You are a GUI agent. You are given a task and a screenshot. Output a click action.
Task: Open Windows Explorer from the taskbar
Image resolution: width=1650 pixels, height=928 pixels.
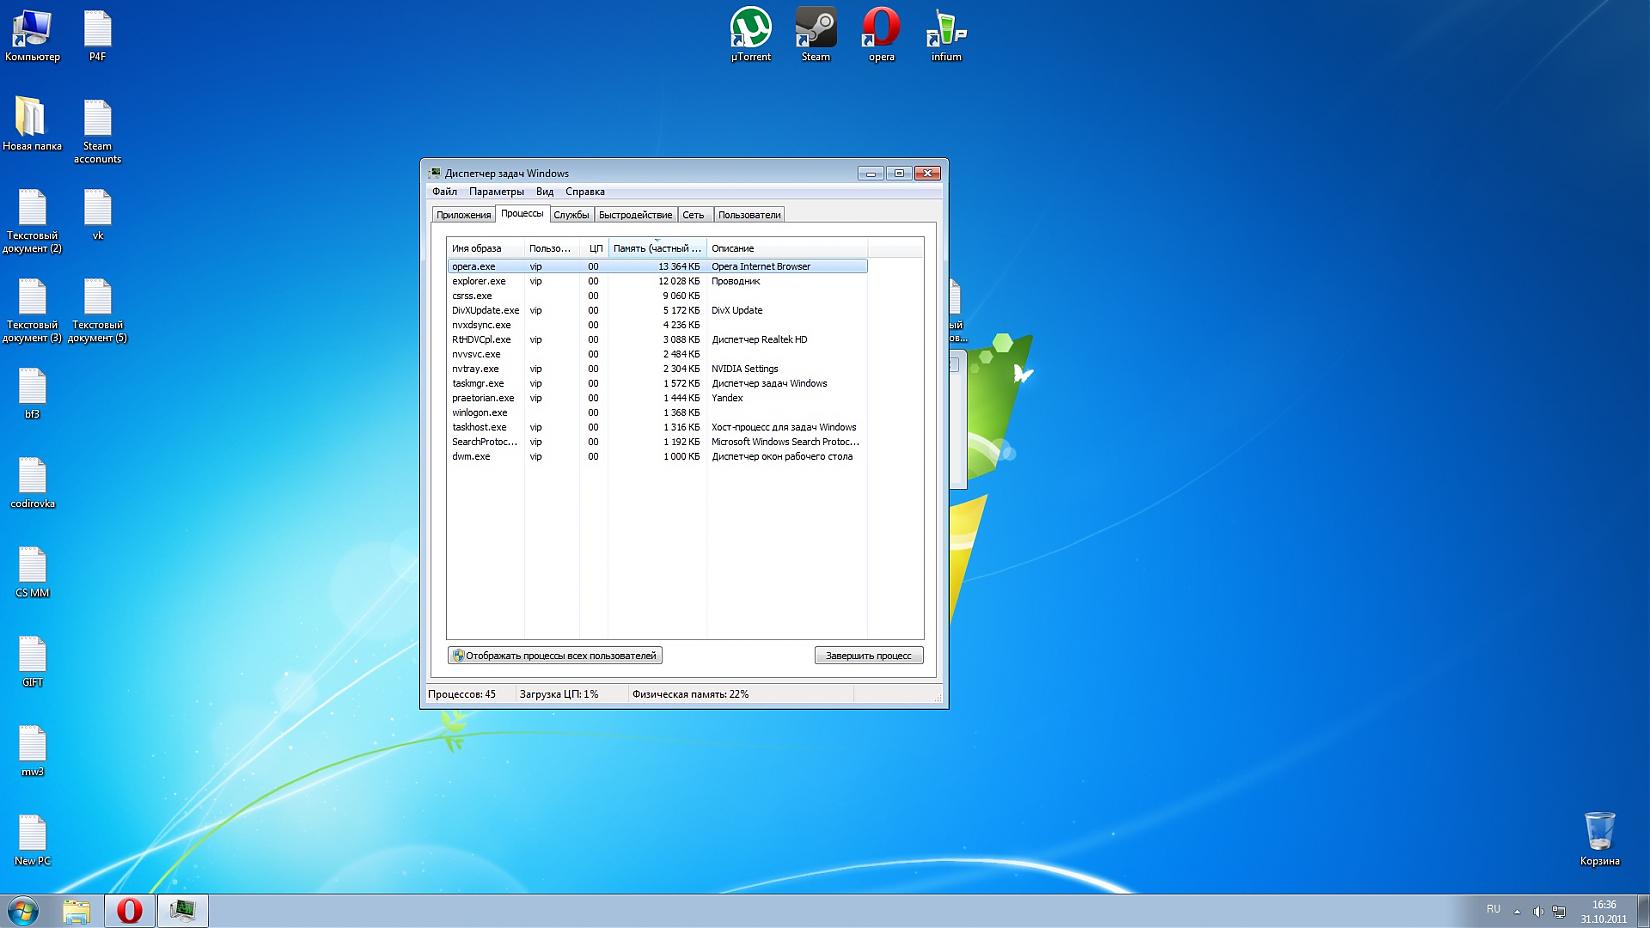pyautogui.click(x=77, y=911)
